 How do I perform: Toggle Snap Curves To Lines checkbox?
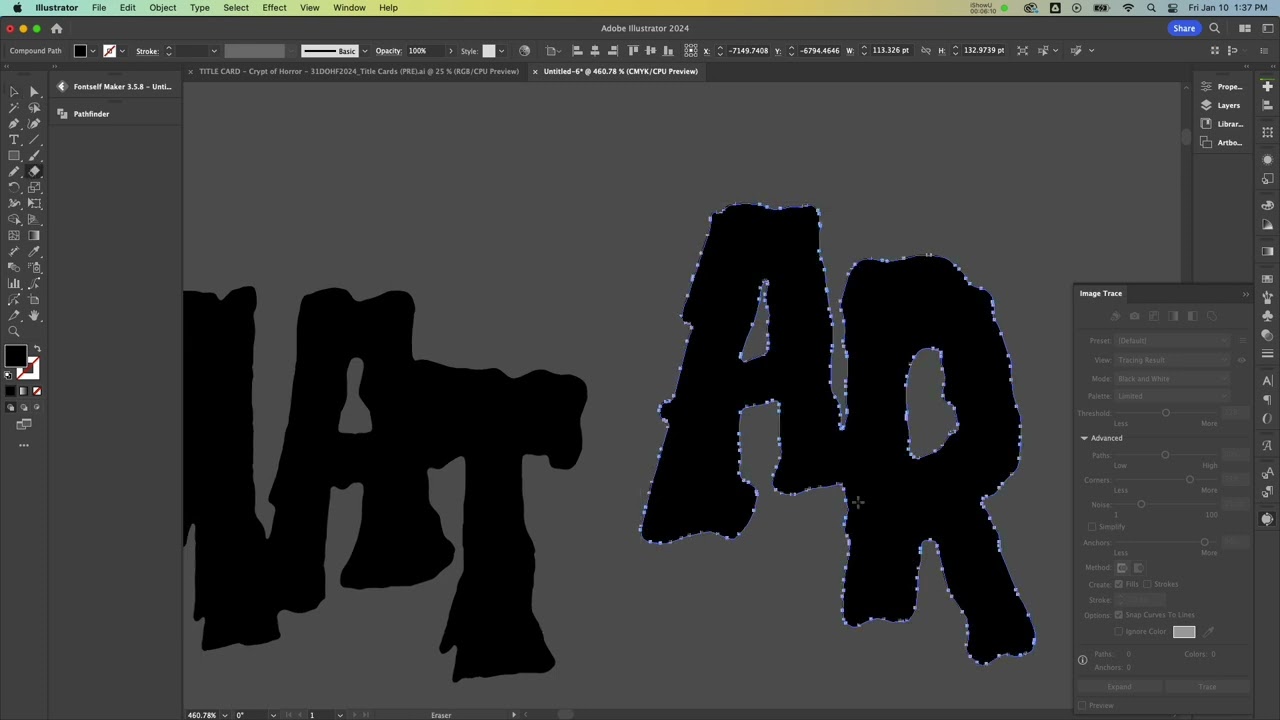[x=1119, y=615]
